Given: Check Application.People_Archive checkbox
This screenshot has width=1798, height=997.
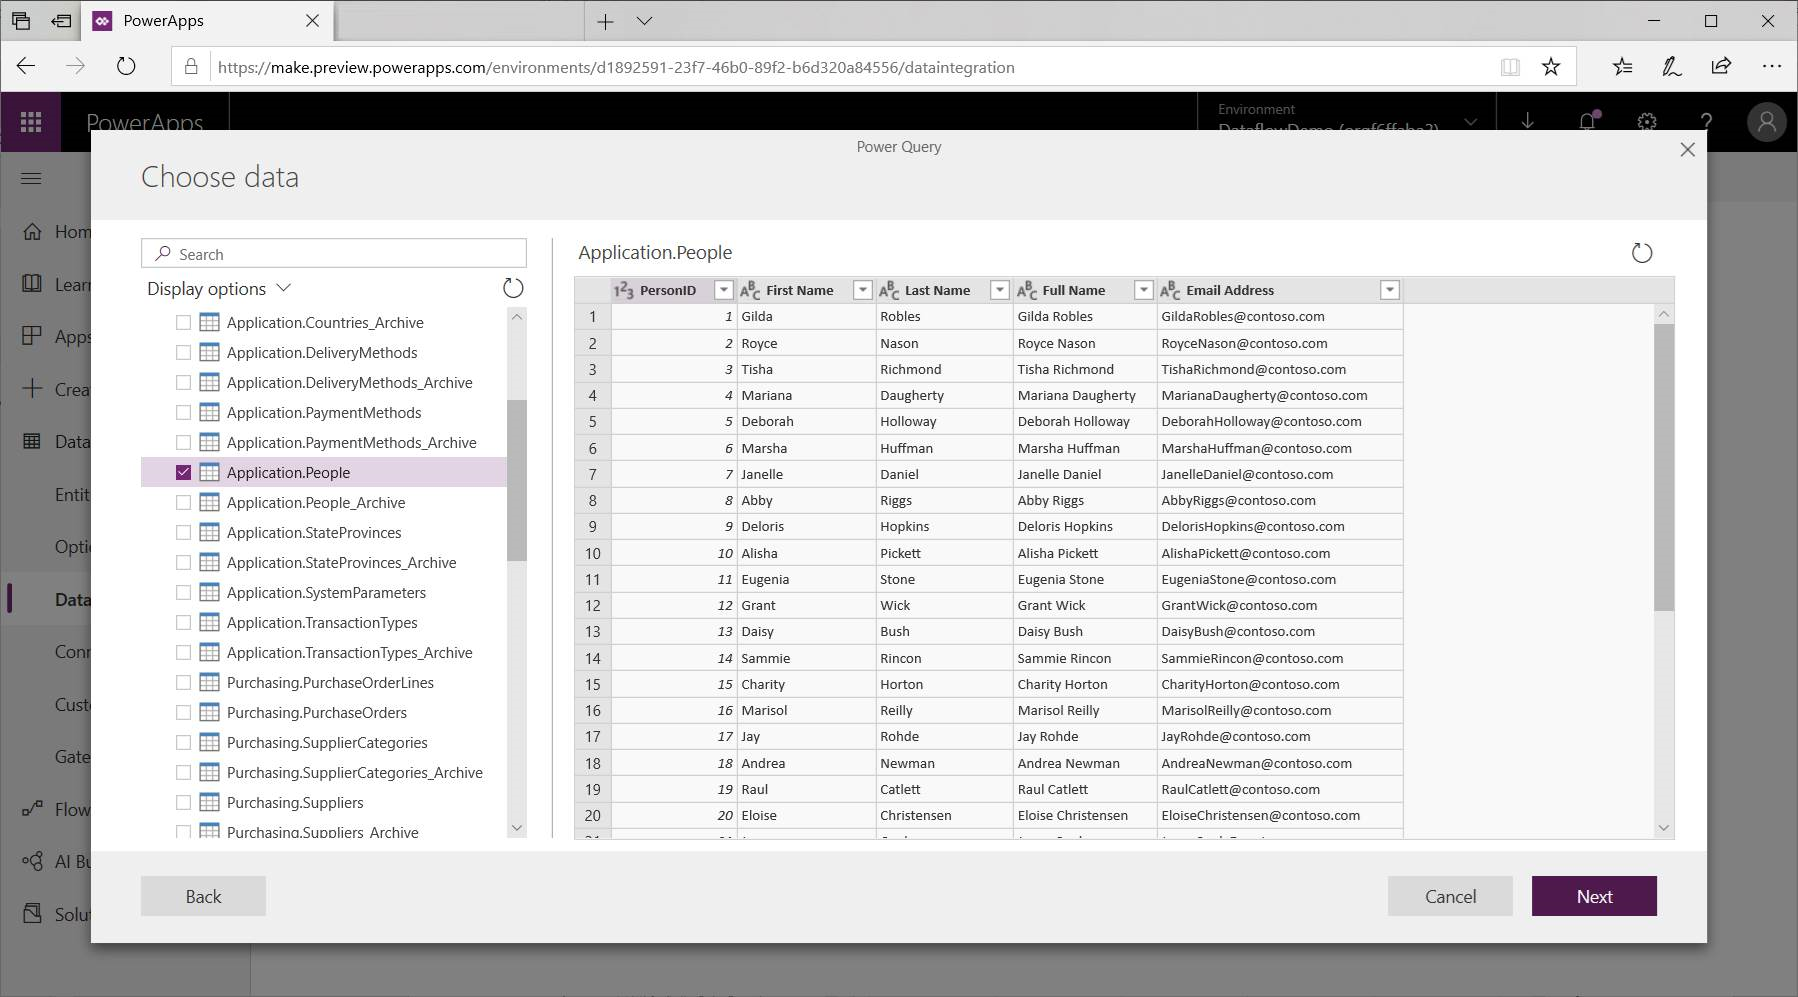Looking at the screenshot, I should (183, 502).
